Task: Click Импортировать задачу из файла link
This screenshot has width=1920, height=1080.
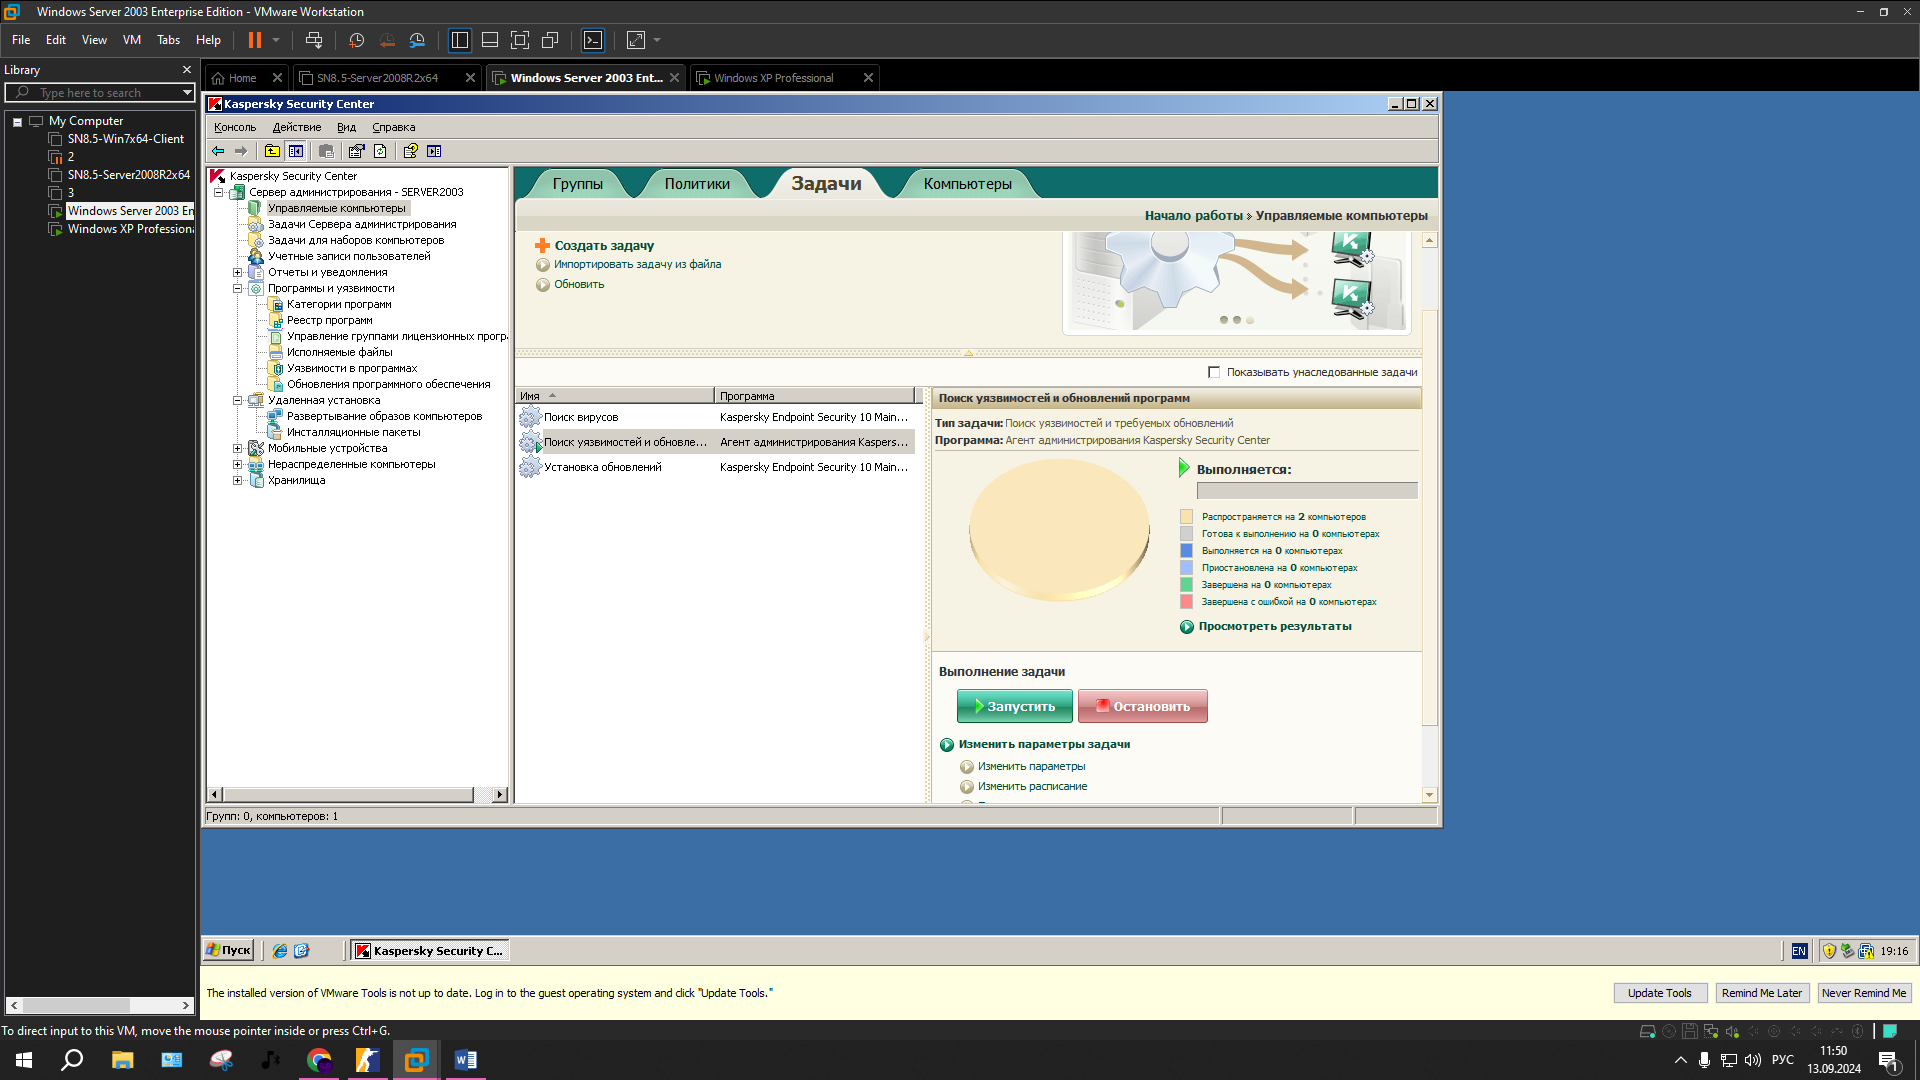Action: point(637,264)
